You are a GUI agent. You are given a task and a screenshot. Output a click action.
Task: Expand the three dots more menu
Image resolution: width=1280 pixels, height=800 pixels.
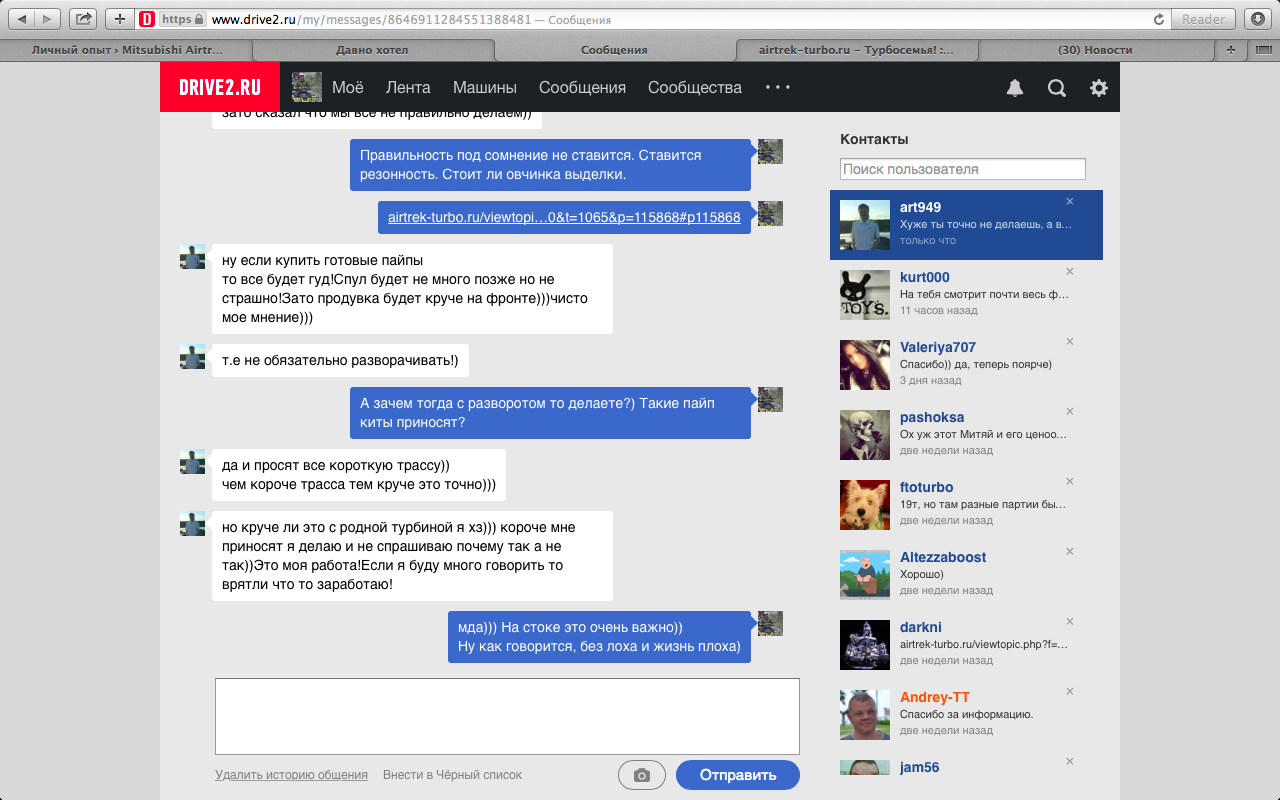click(777, 88)
